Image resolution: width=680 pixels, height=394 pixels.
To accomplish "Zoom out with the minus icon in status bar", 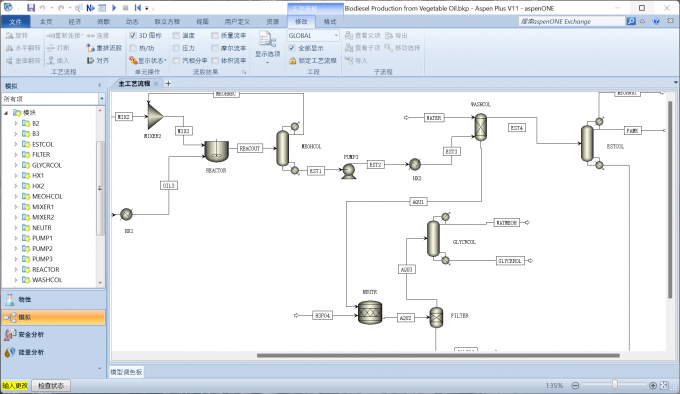I will tap(575, 385).
